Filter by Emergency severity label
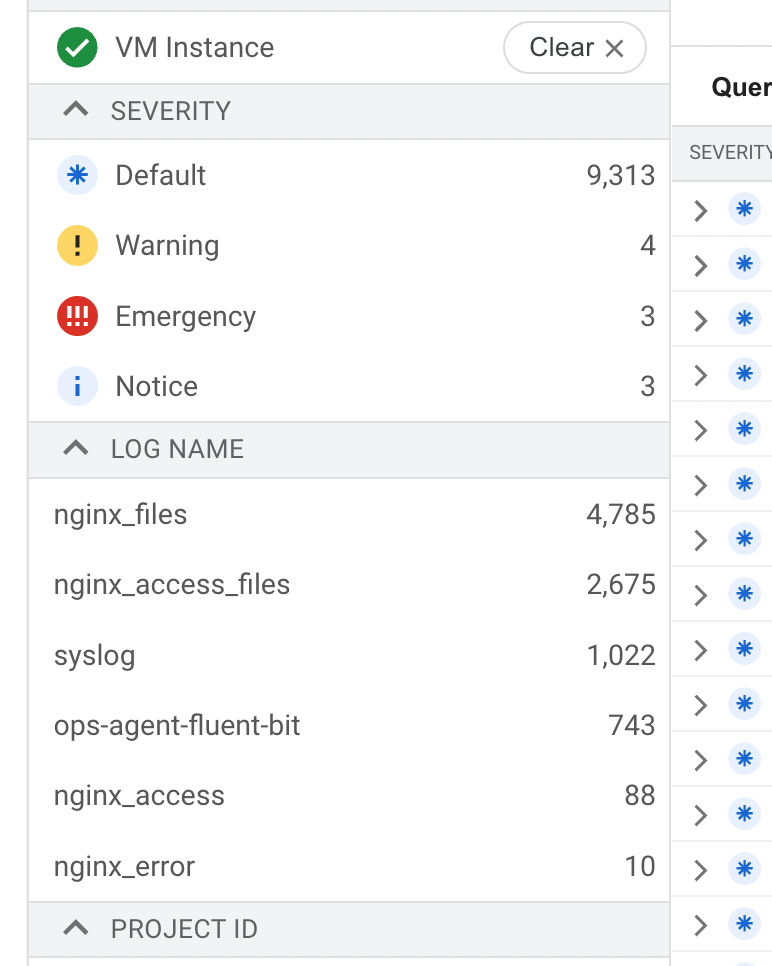 pyautogui.click(x=185, y=317)
